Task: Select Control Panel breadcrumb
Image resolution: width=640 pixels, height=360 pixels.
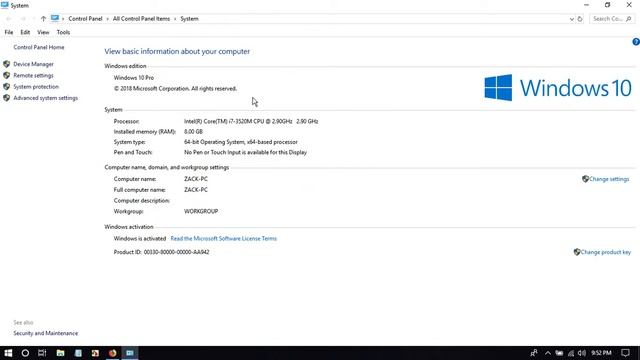Action: (85, 19)
